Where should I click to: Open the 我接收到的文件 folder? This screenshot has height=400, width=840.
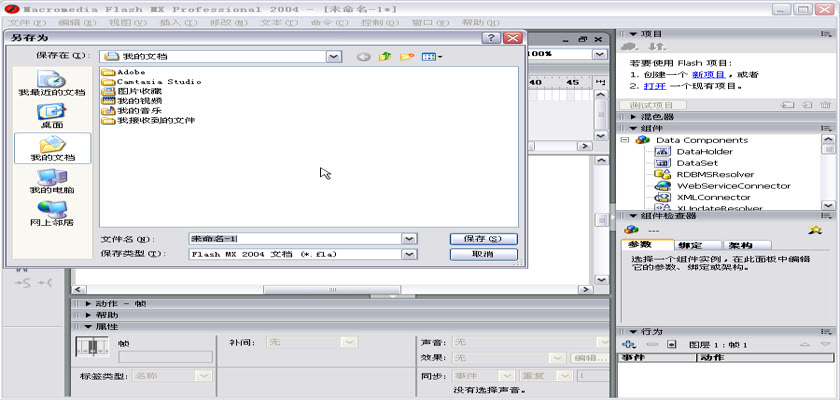coord(148,120)
